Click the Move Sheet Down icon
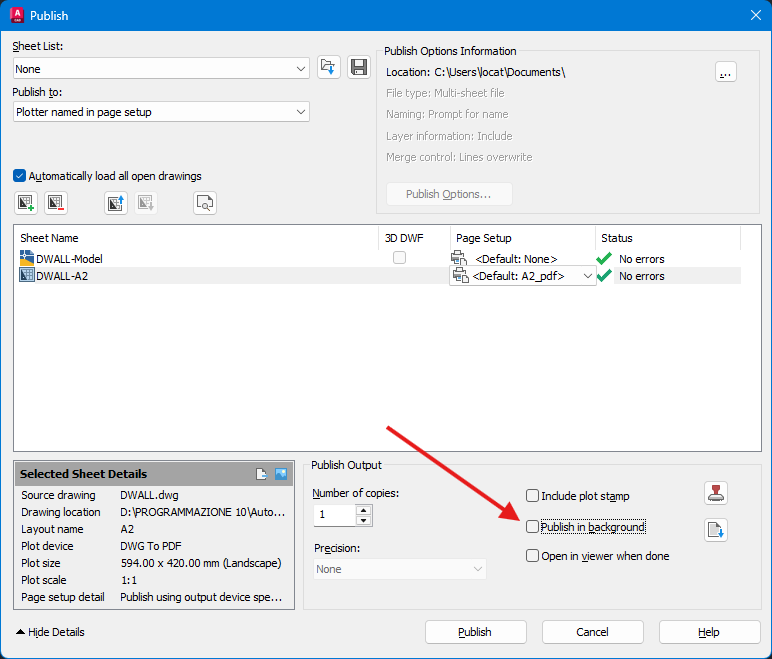The height and width of the screenshot is (659, 772). 146,202
